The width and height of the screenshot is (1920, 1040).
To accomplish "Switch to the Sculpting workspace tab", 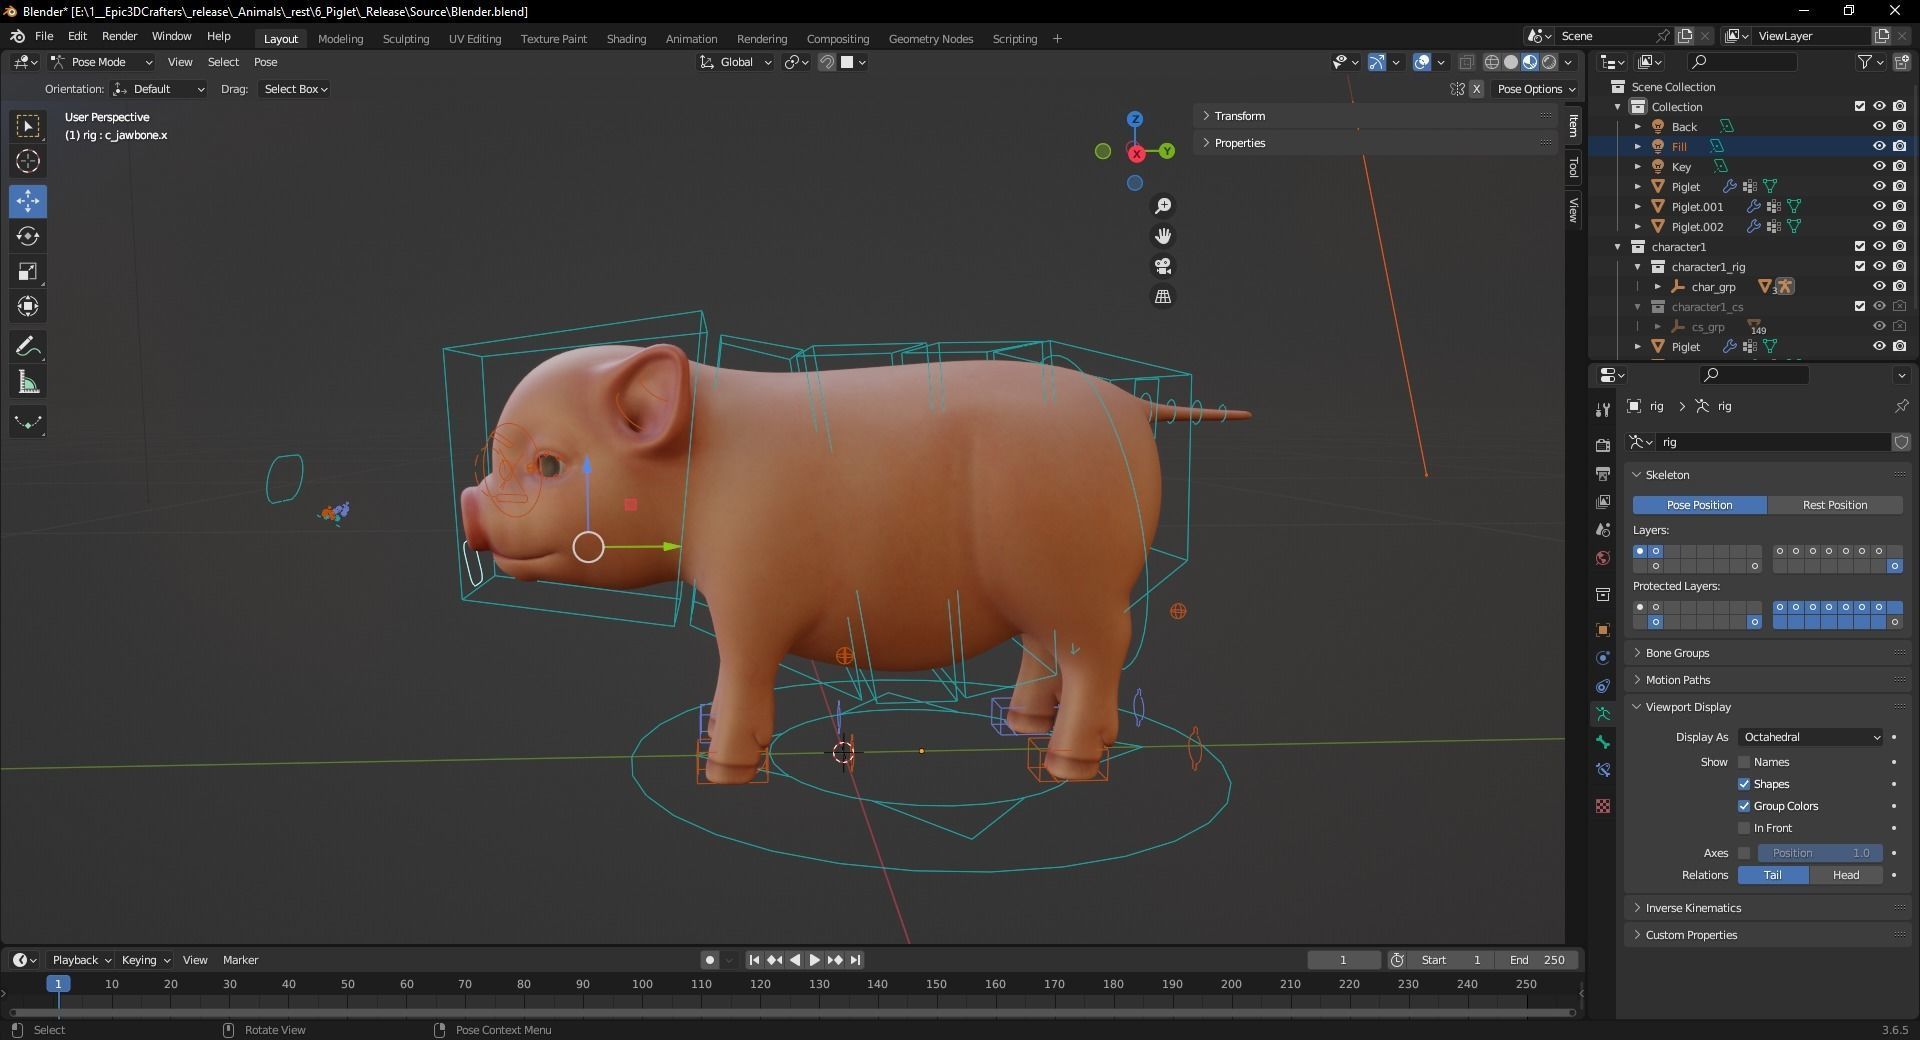I will (406, 39).
